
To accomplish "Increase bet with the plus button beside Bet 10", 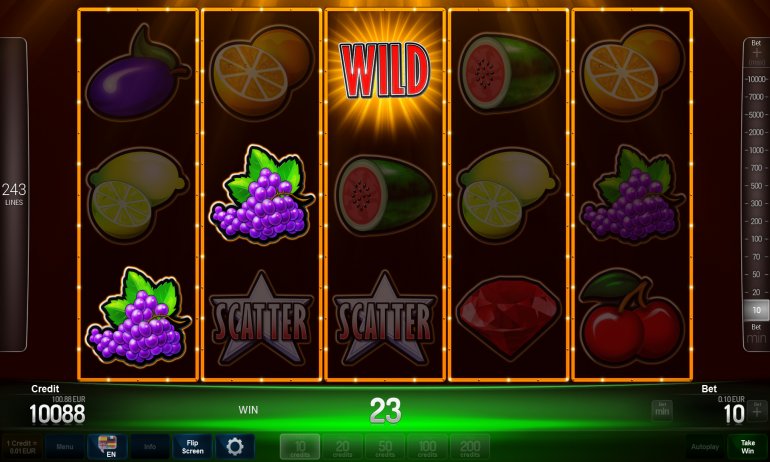I will click(x=757, y=410).
